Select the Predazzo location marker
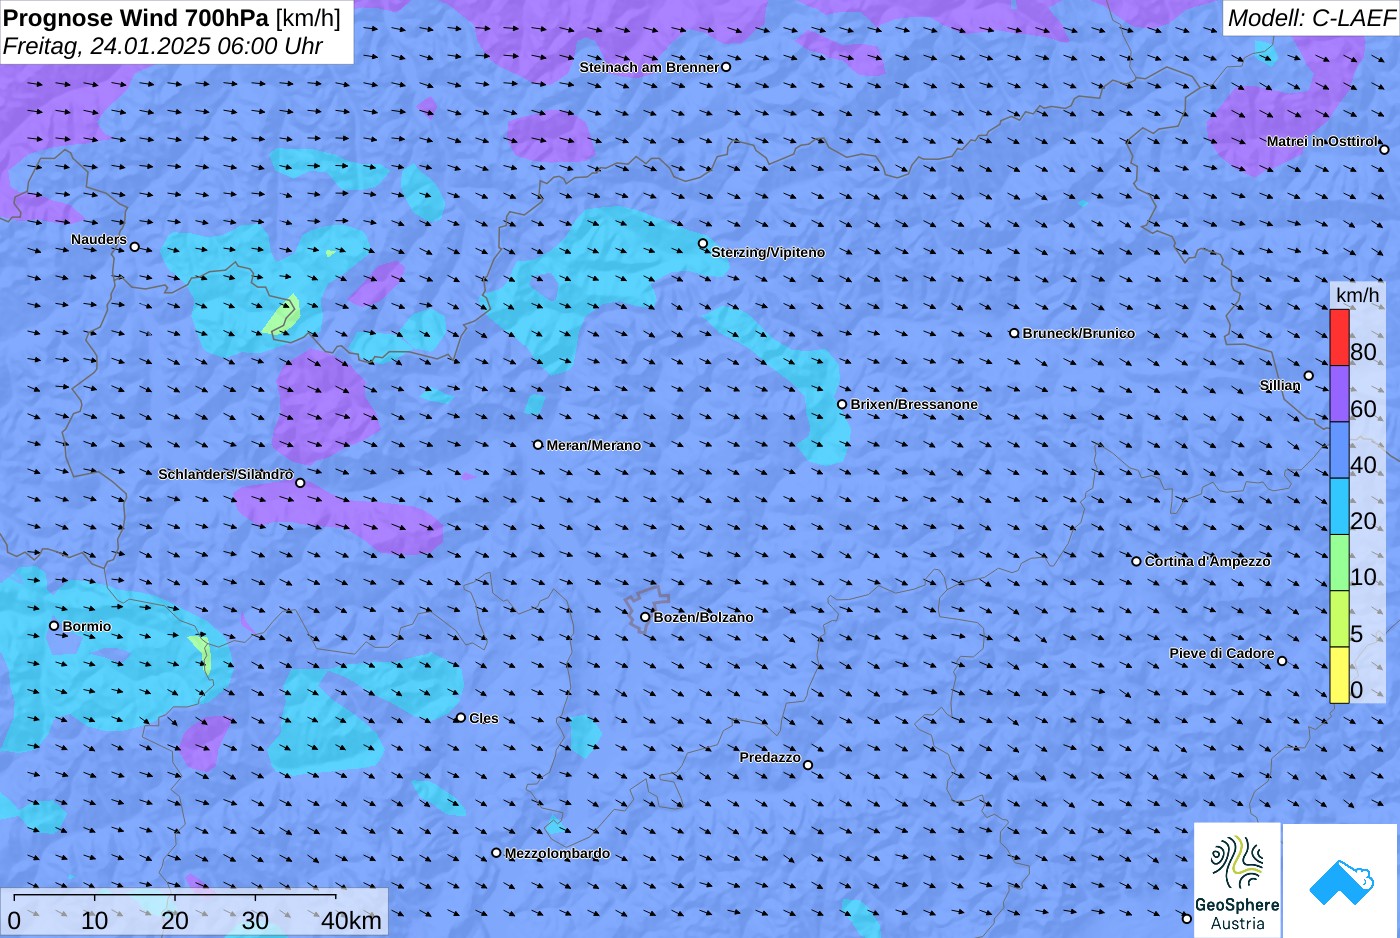The image size is (1400, 938). (x=808, y=765)
